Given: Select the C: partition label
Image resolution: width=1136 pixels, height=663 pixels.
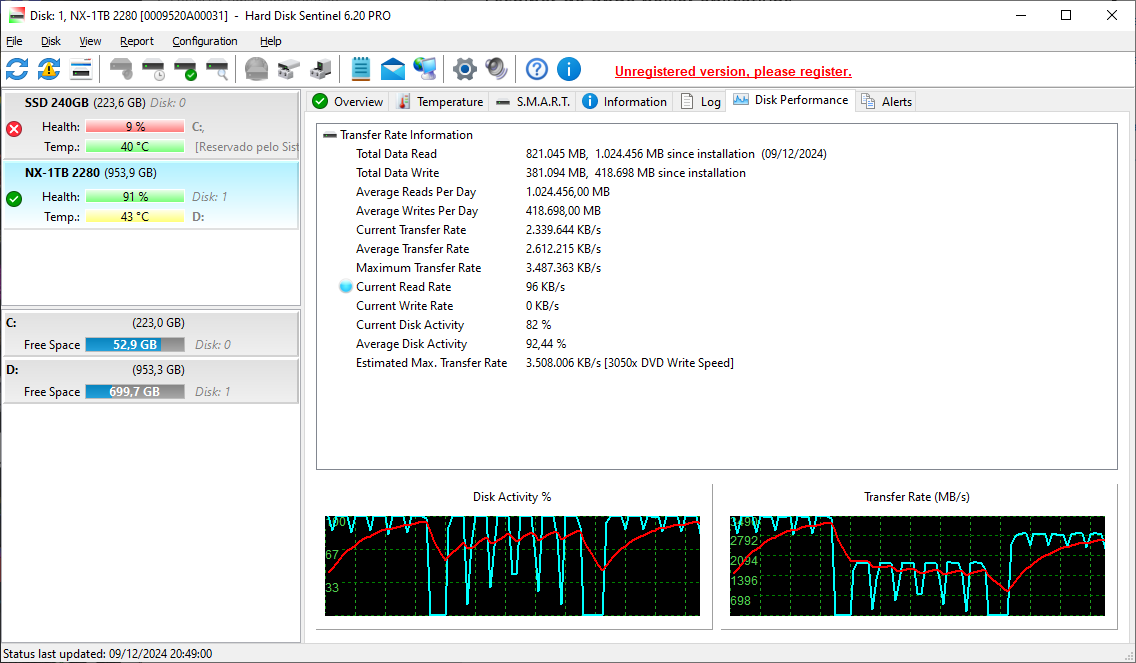Looking at the screenshot, I should [x=12, y=323].
